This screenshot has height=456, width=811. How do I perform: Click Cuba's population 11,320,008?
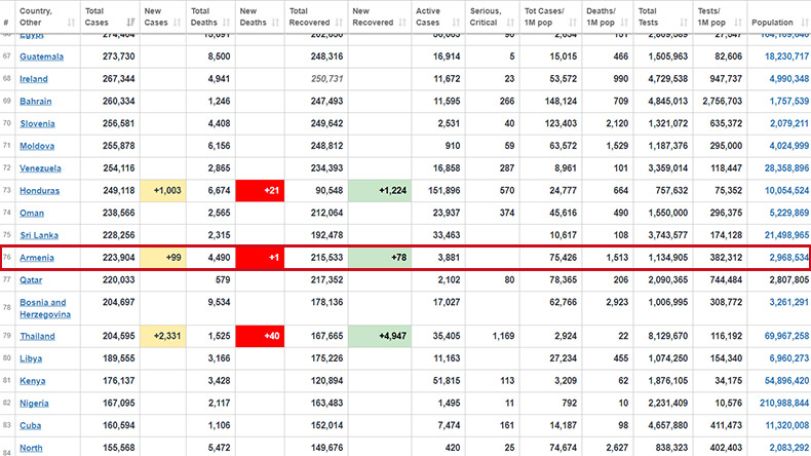tap(787, 425)
